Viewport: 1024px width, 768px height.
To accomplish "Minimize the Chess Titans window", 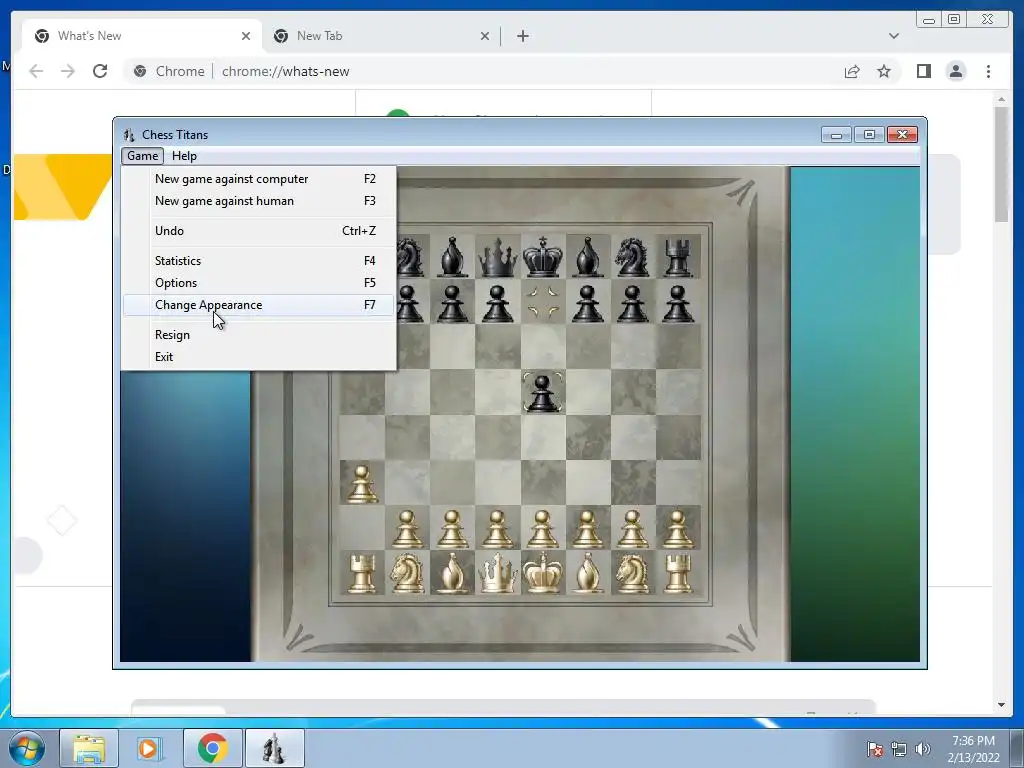I will [x=837, y=135].
